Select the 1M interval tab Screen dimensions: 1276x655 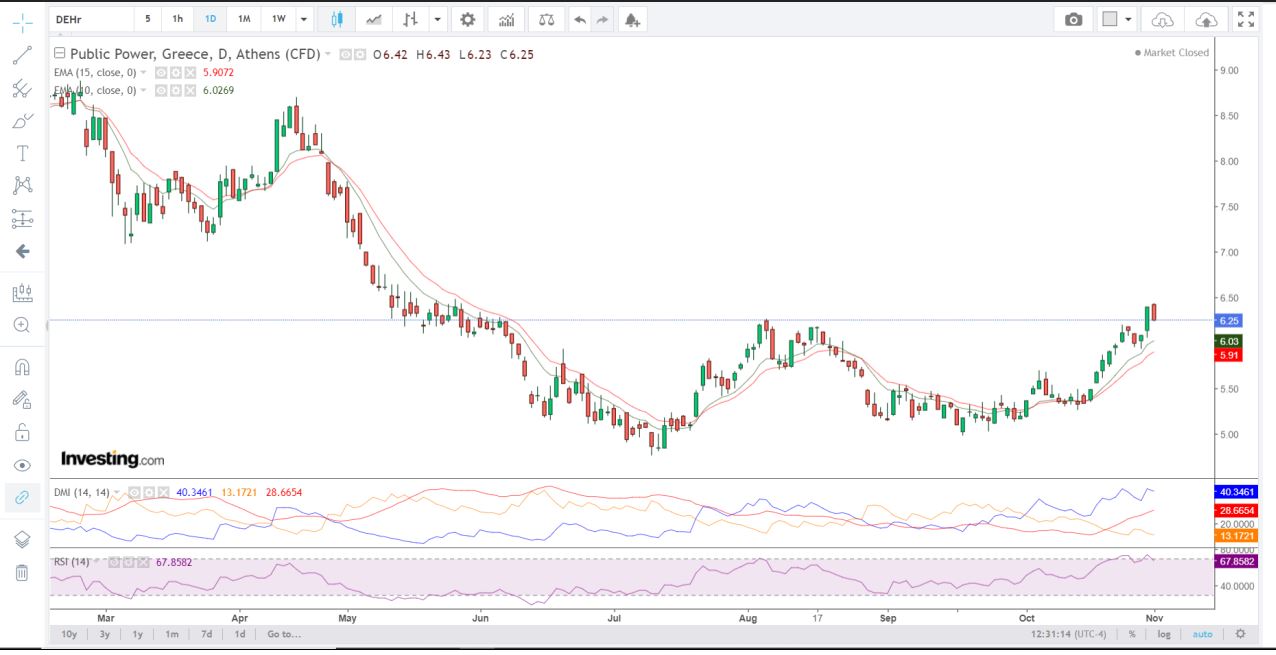244,19
